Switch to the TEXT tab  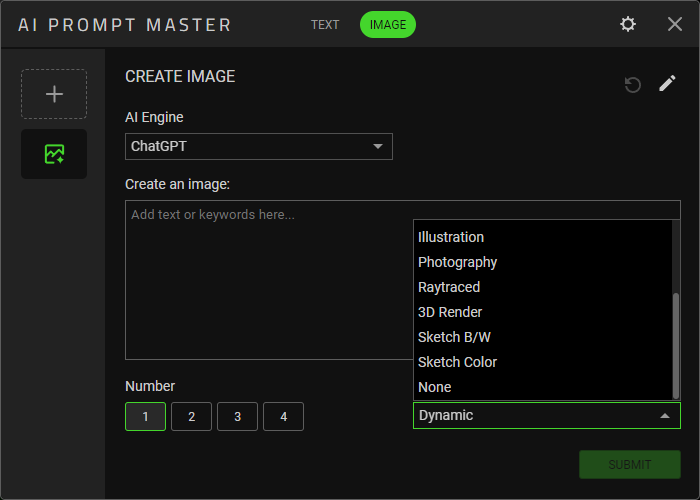[325, 25]
